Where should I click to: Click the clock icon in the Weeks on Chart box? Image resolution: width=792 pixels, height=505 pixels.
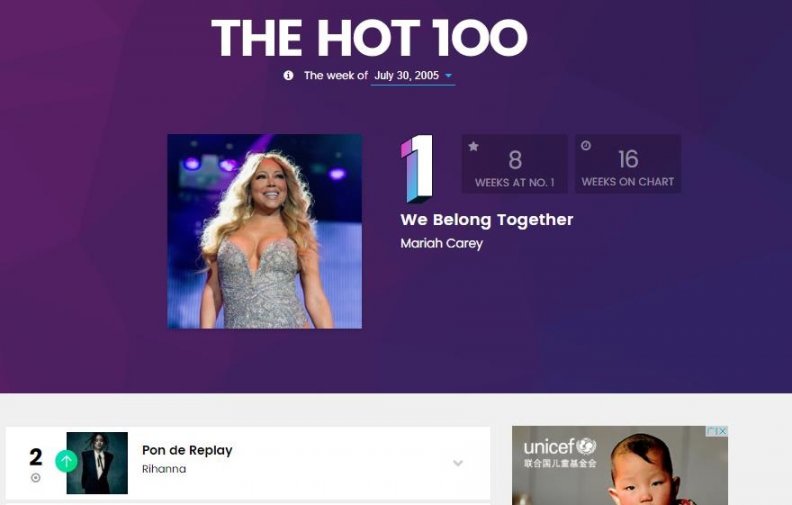(586, 146)
